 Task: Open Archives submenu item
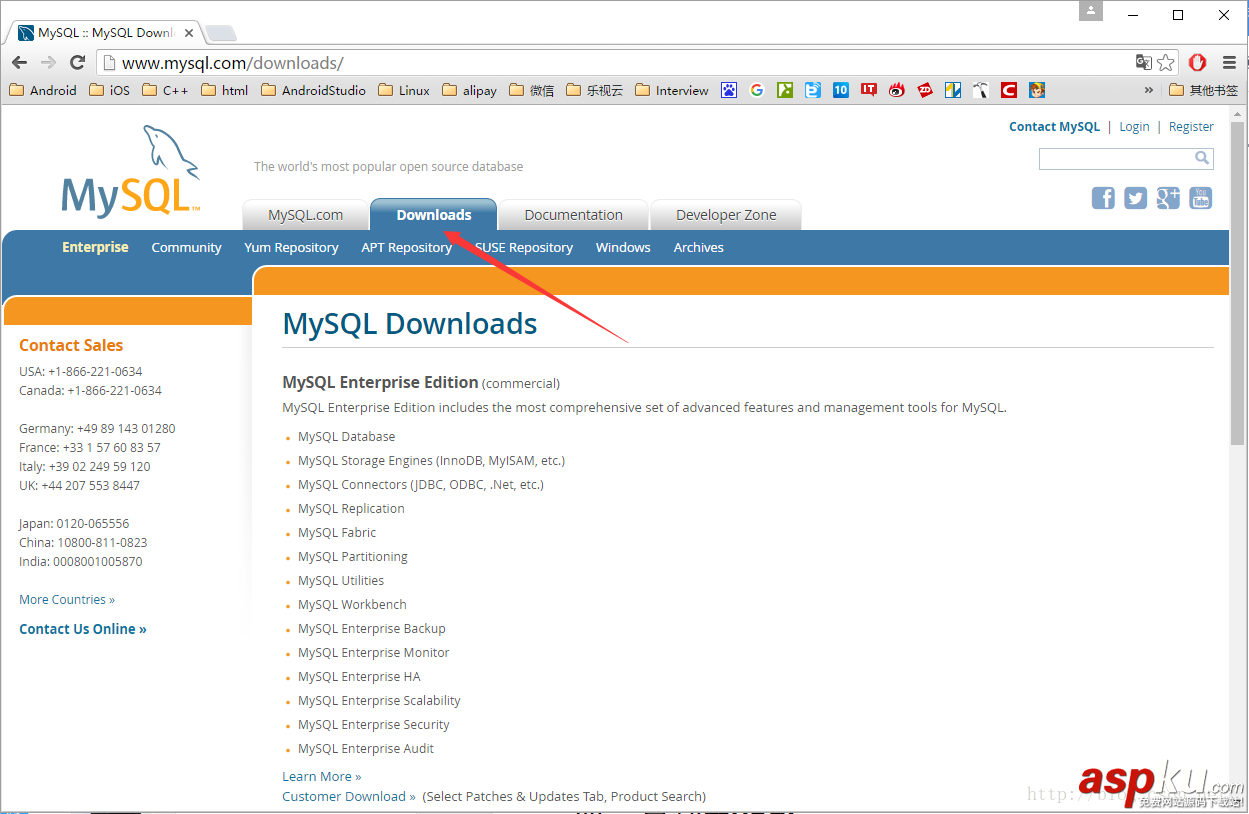[x=698, y=247]
